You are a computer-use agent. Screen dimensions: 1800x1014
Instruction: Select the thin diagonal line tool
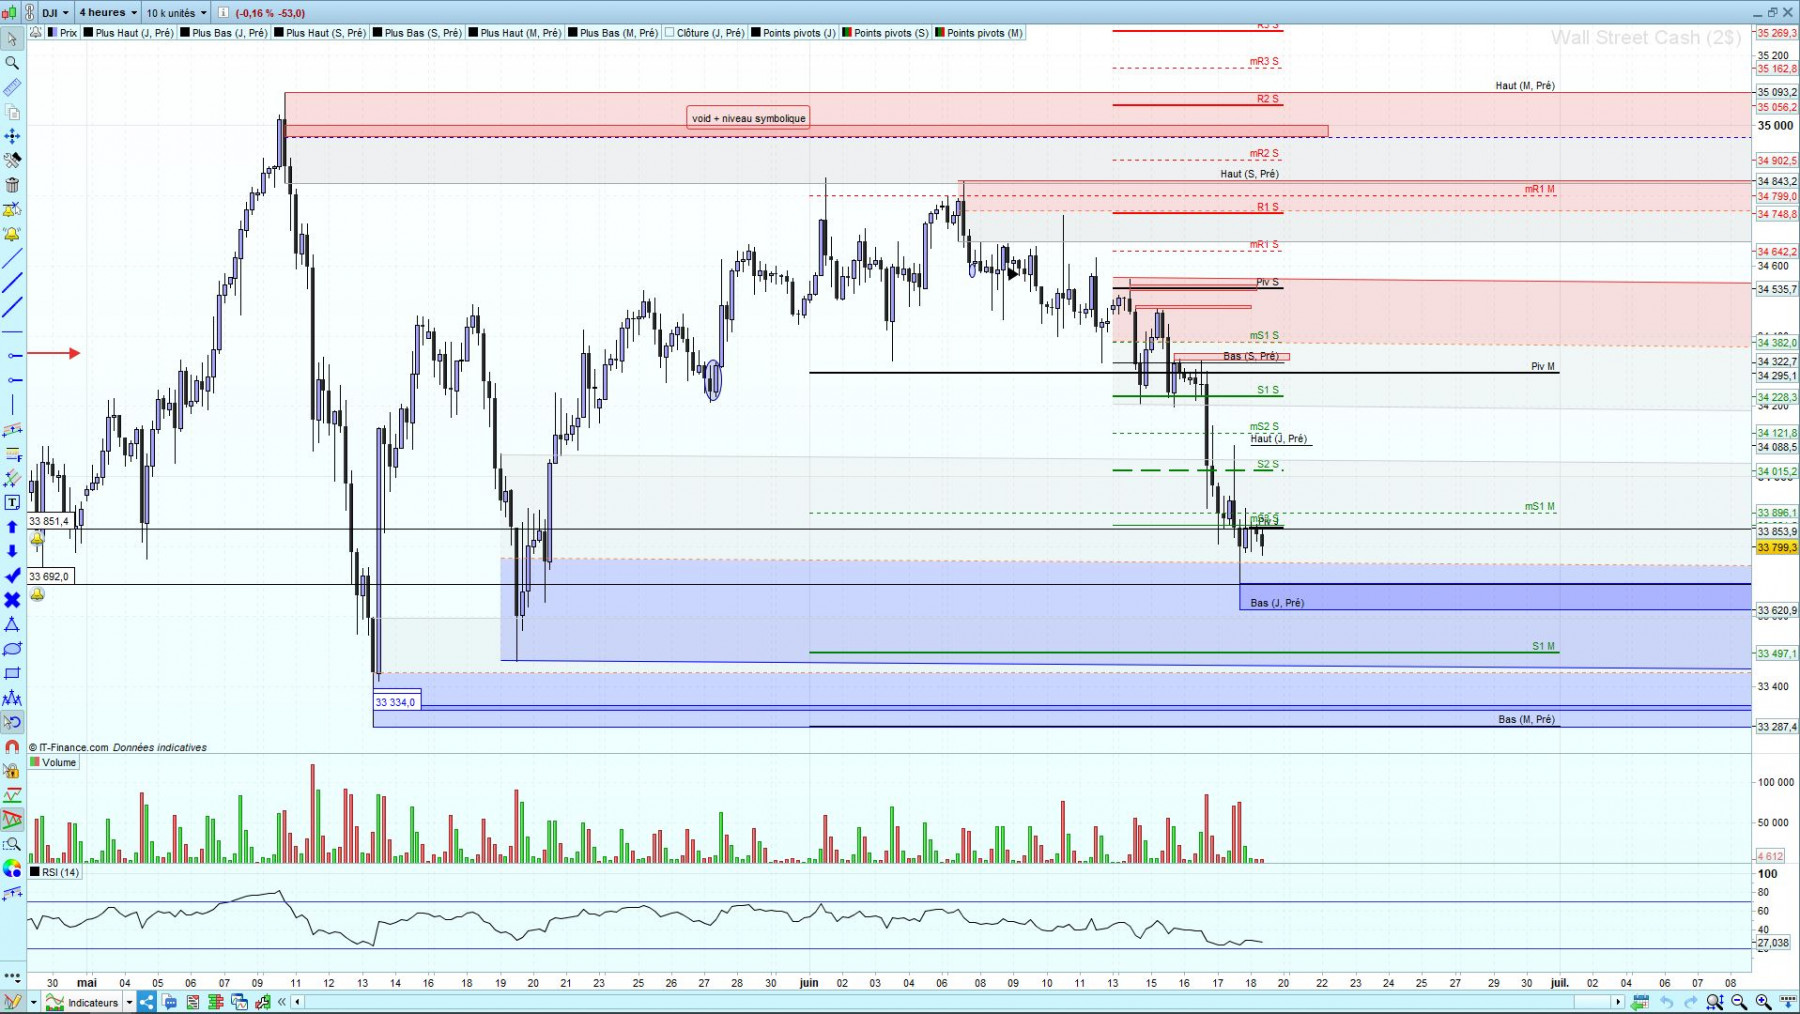click(12, 258)
